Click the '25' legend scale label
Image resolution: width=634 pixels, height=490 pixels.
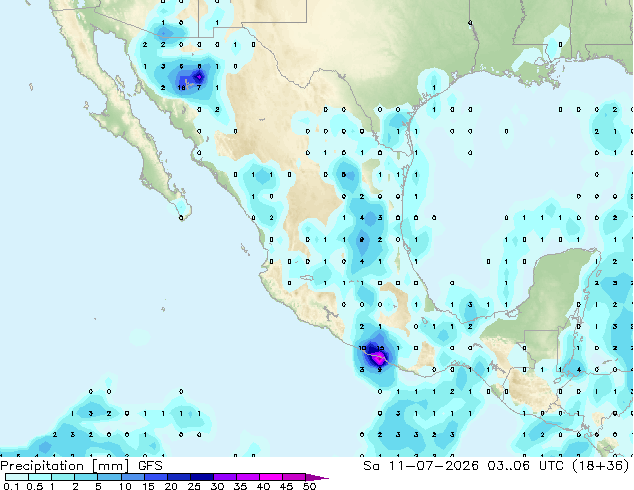coord(194,486)
